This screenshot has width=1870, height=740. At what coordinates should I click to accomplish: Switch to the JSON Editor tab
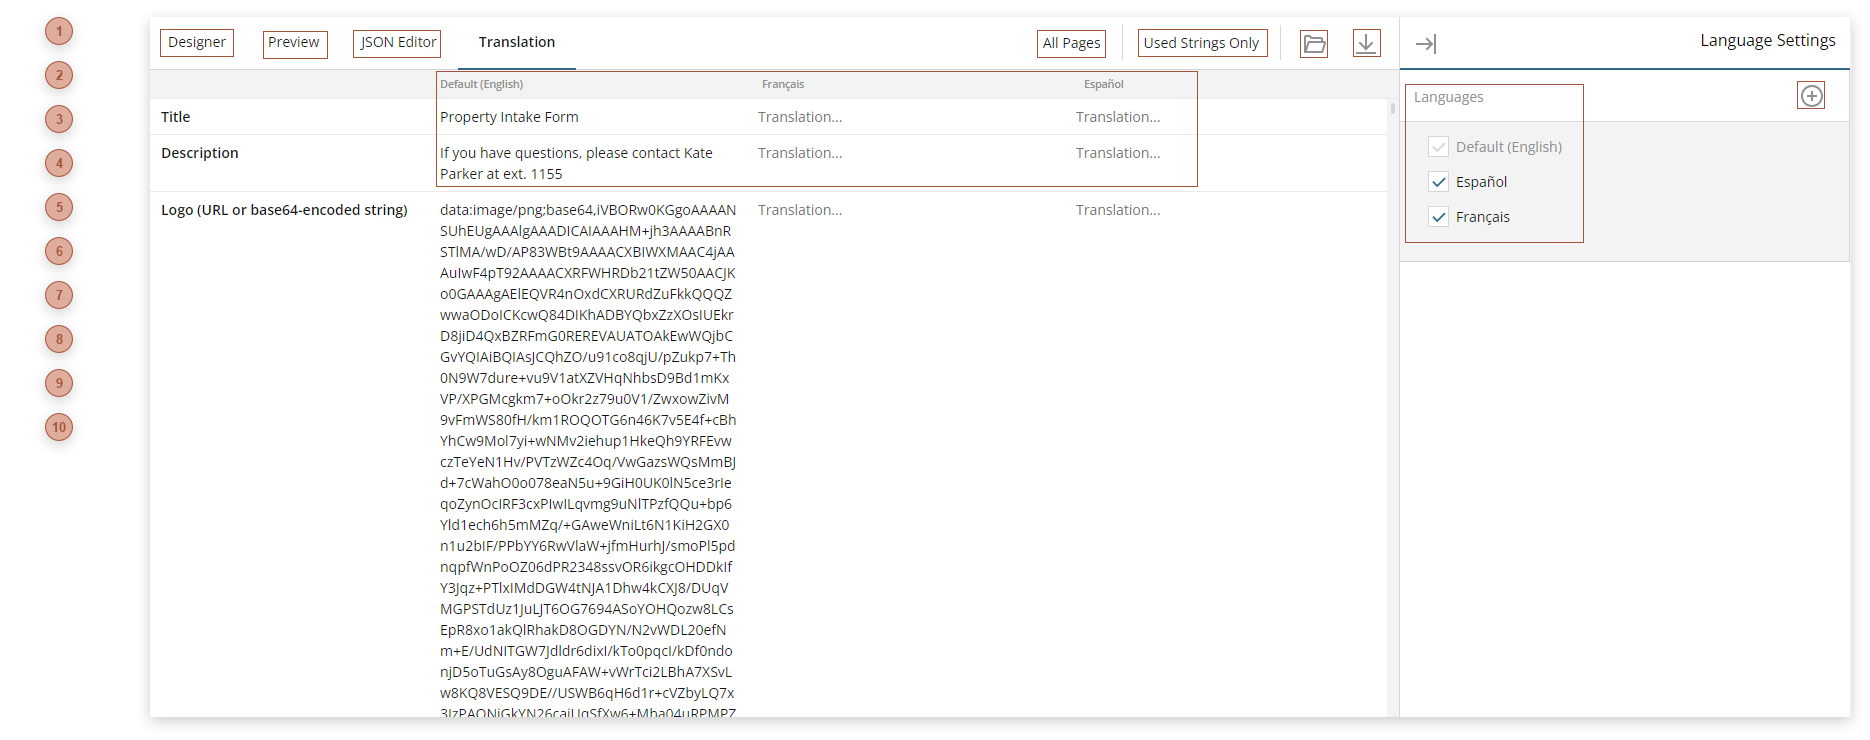[397, 43]
